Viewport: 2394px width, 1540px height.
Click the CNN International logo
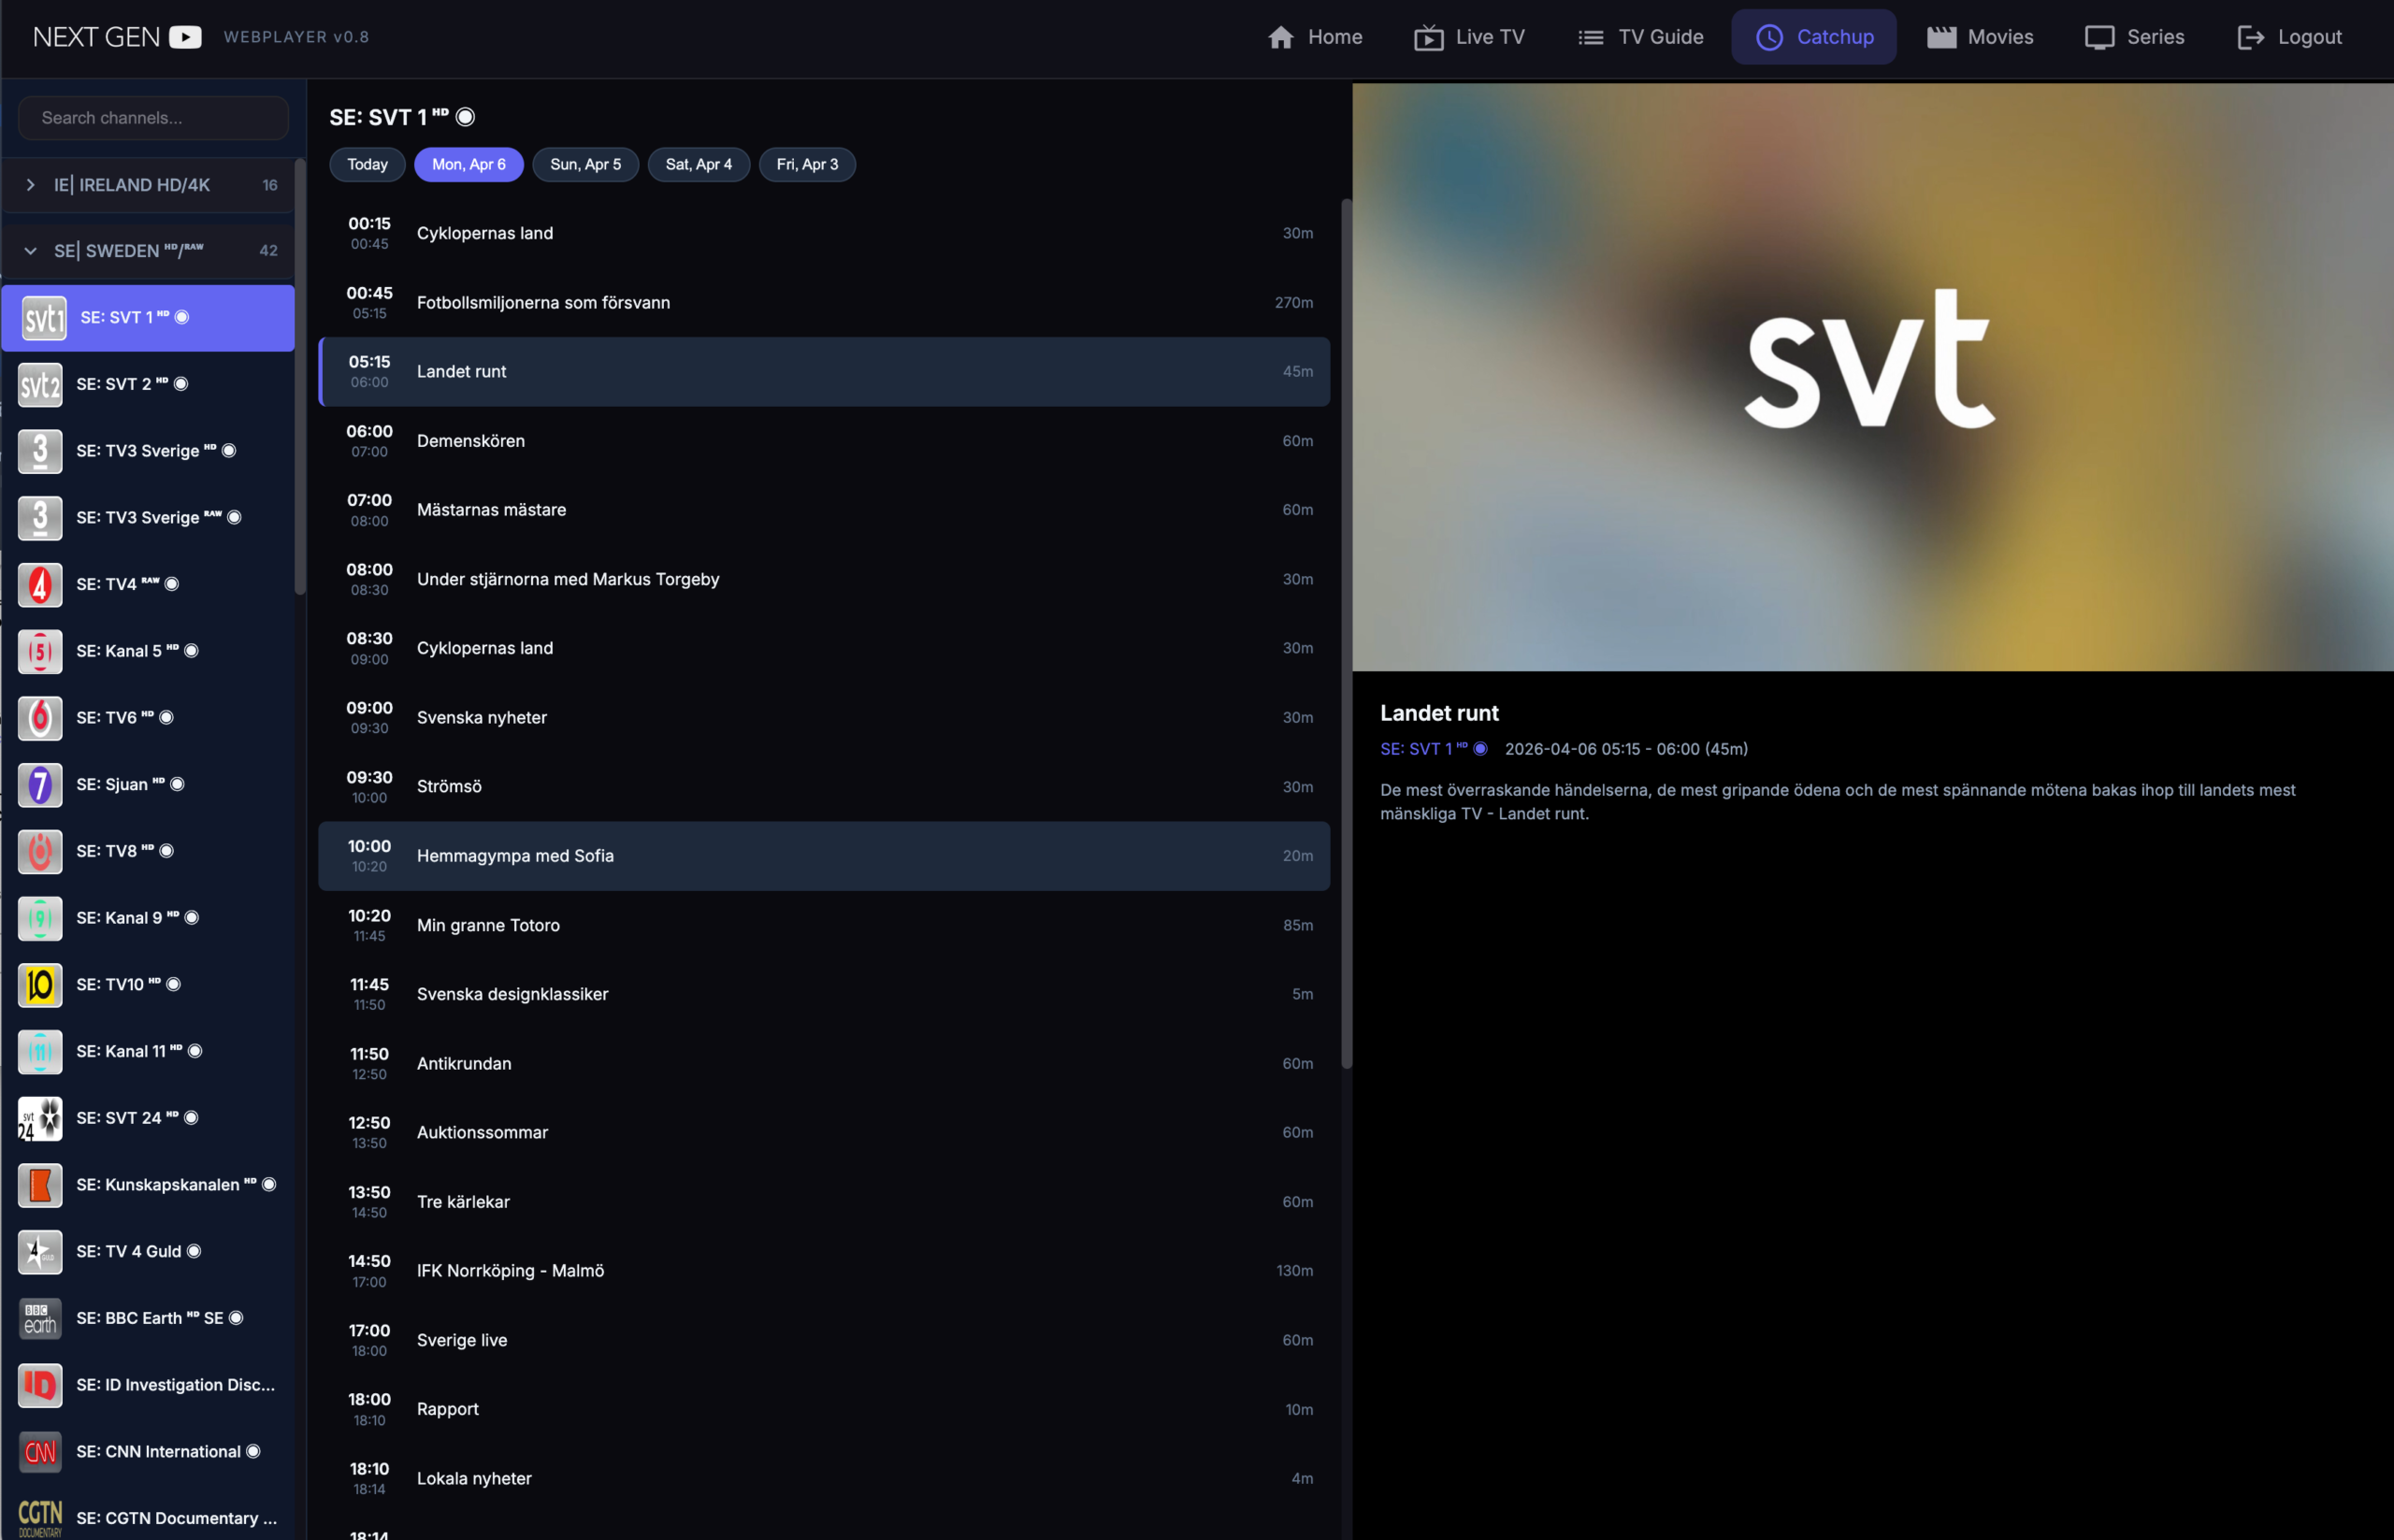click(40, 1452)
